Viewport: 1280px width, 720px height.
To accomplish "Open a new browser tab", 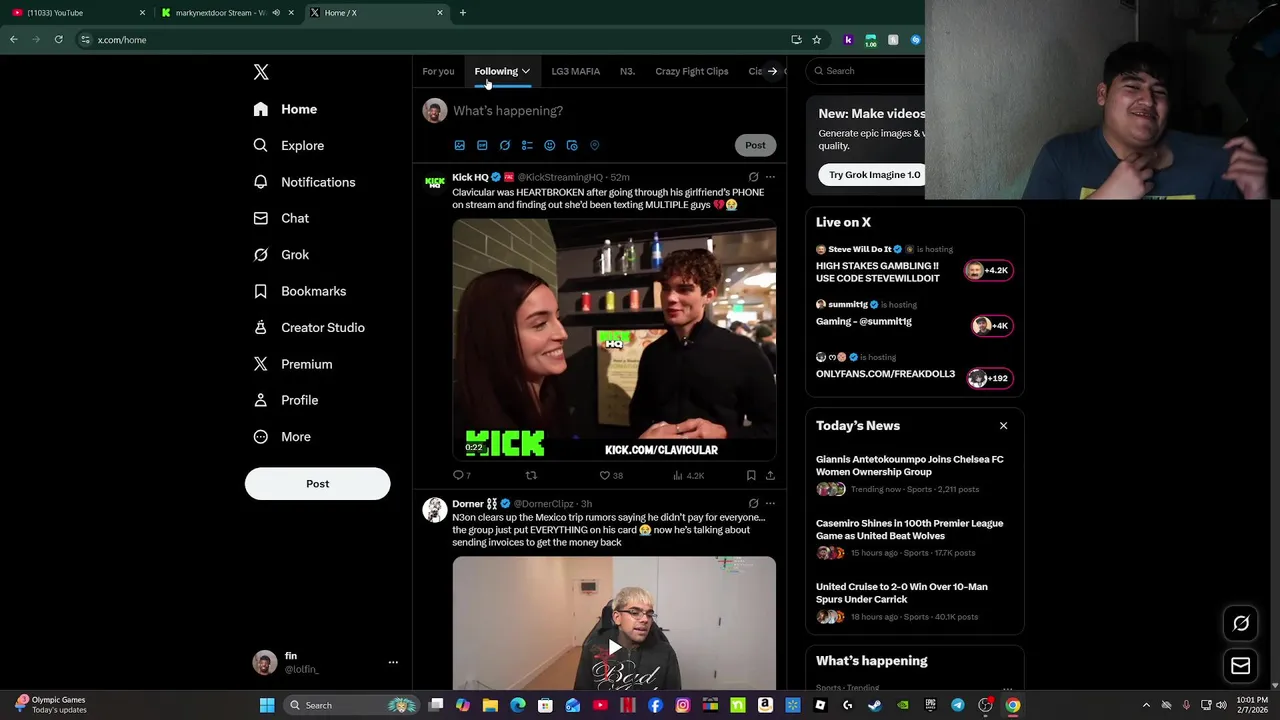I will tap(463, 13).
